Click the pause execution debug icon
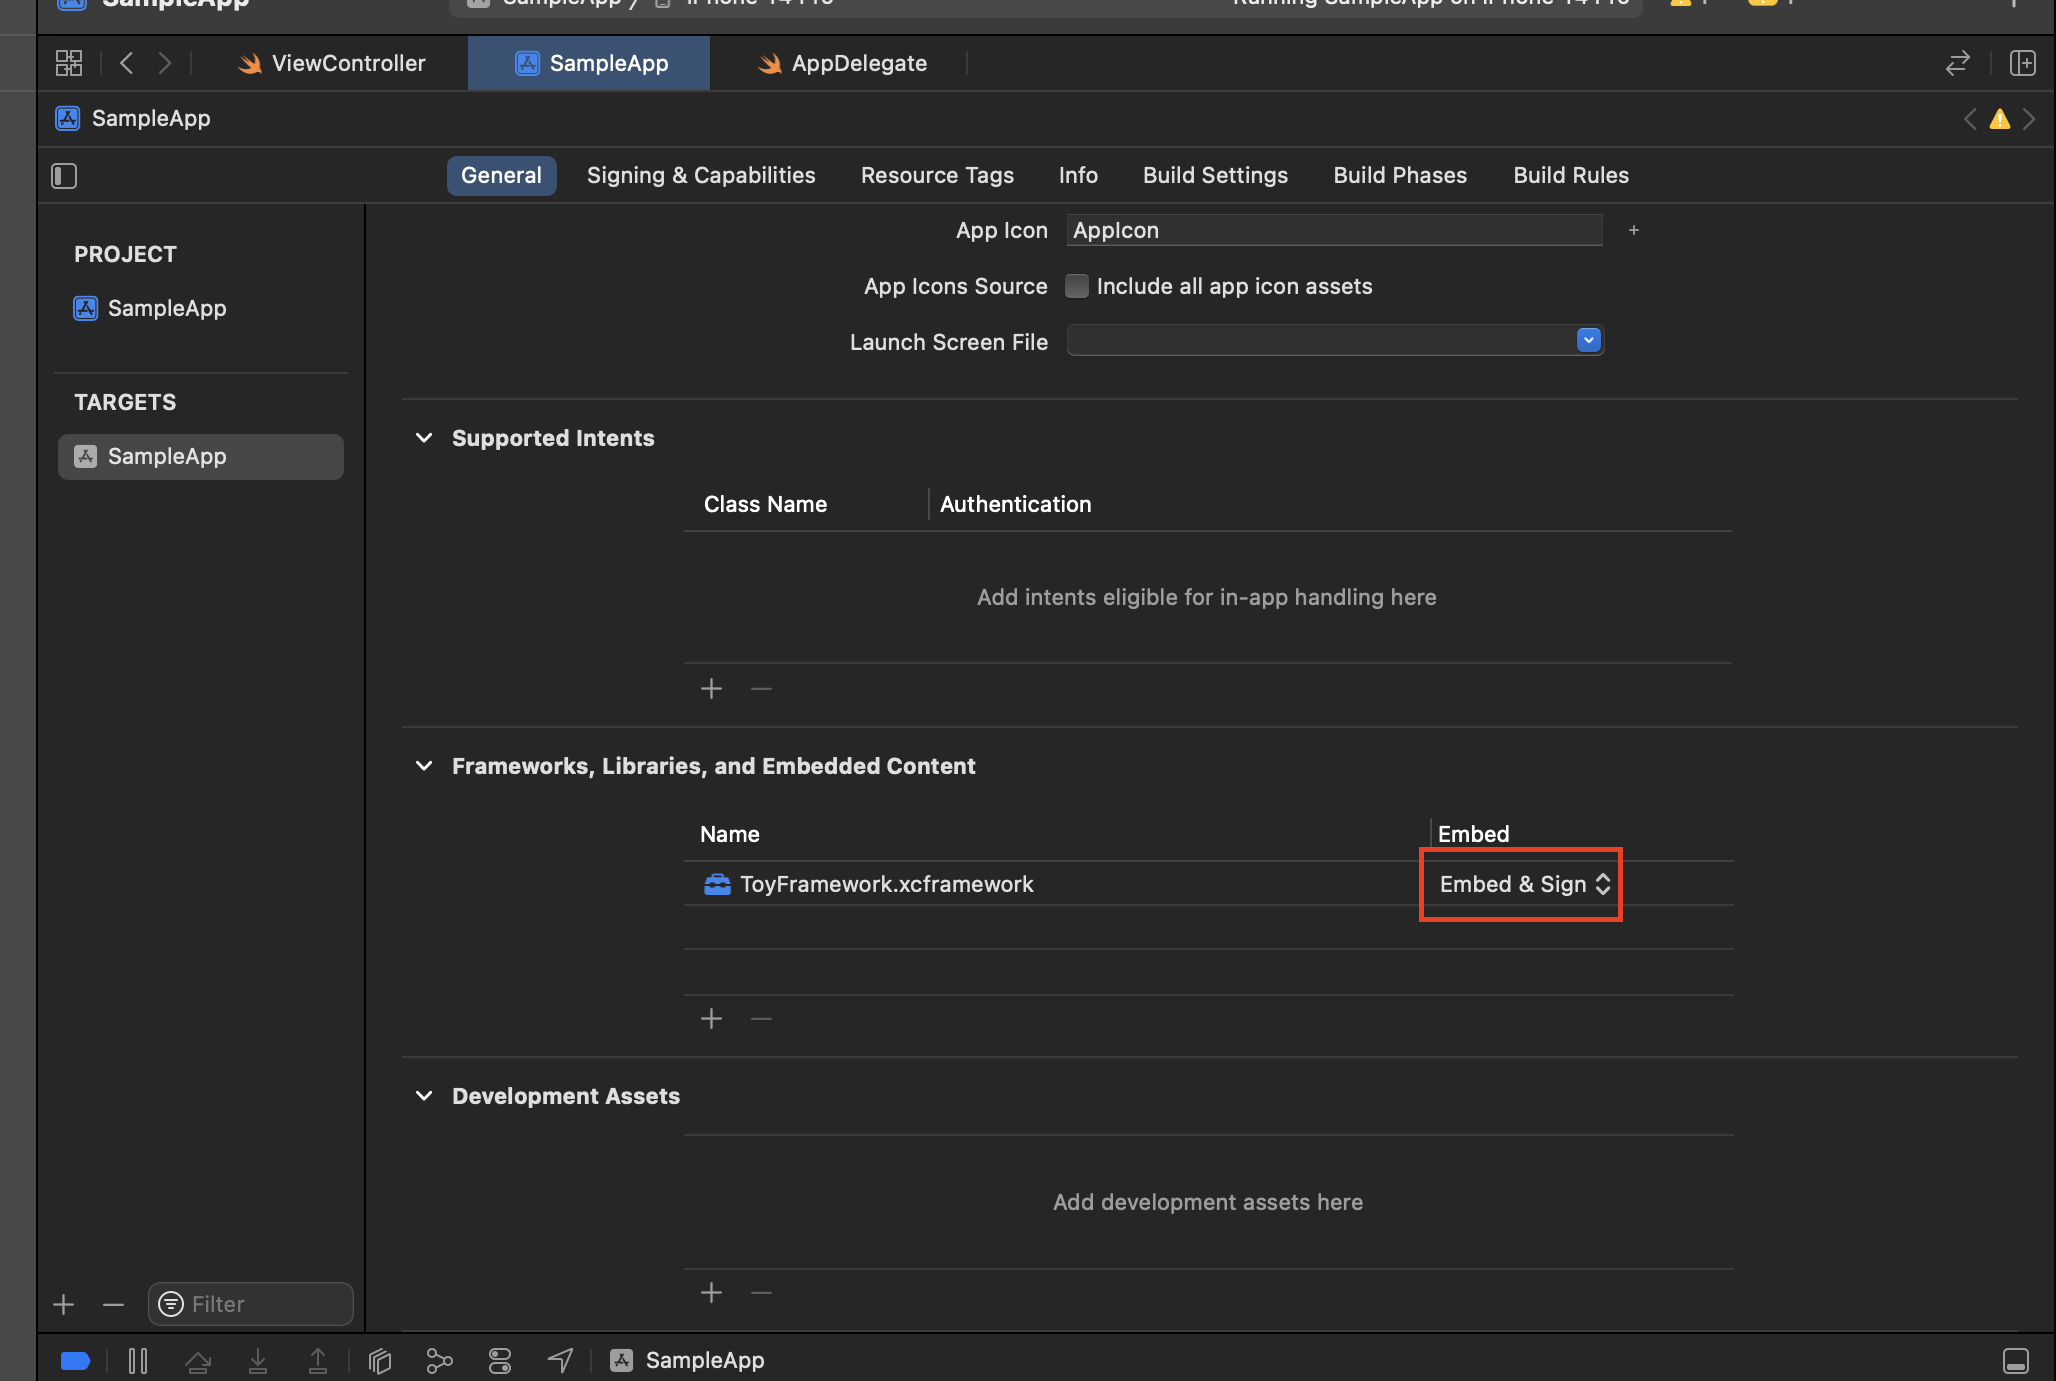The image size is (2056, 1381). point(138,1360)
